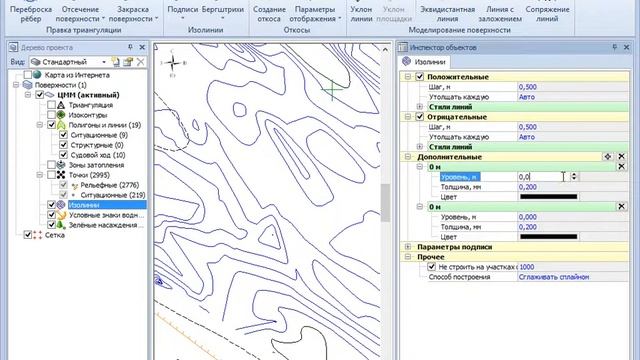Toggle Не строить на участках checkbox
Image resolution: width=640 pixels, height=360 pixels.
431,267
